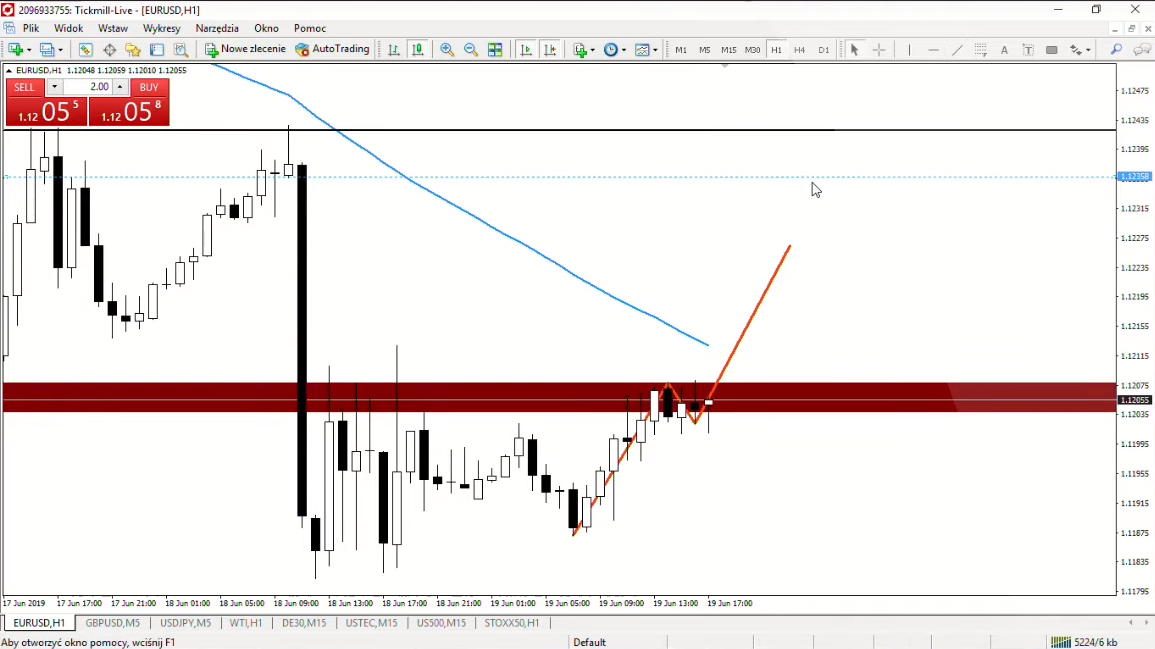
Task: Select the rectangle shape tool
Action: click(x=1052, y=49)
